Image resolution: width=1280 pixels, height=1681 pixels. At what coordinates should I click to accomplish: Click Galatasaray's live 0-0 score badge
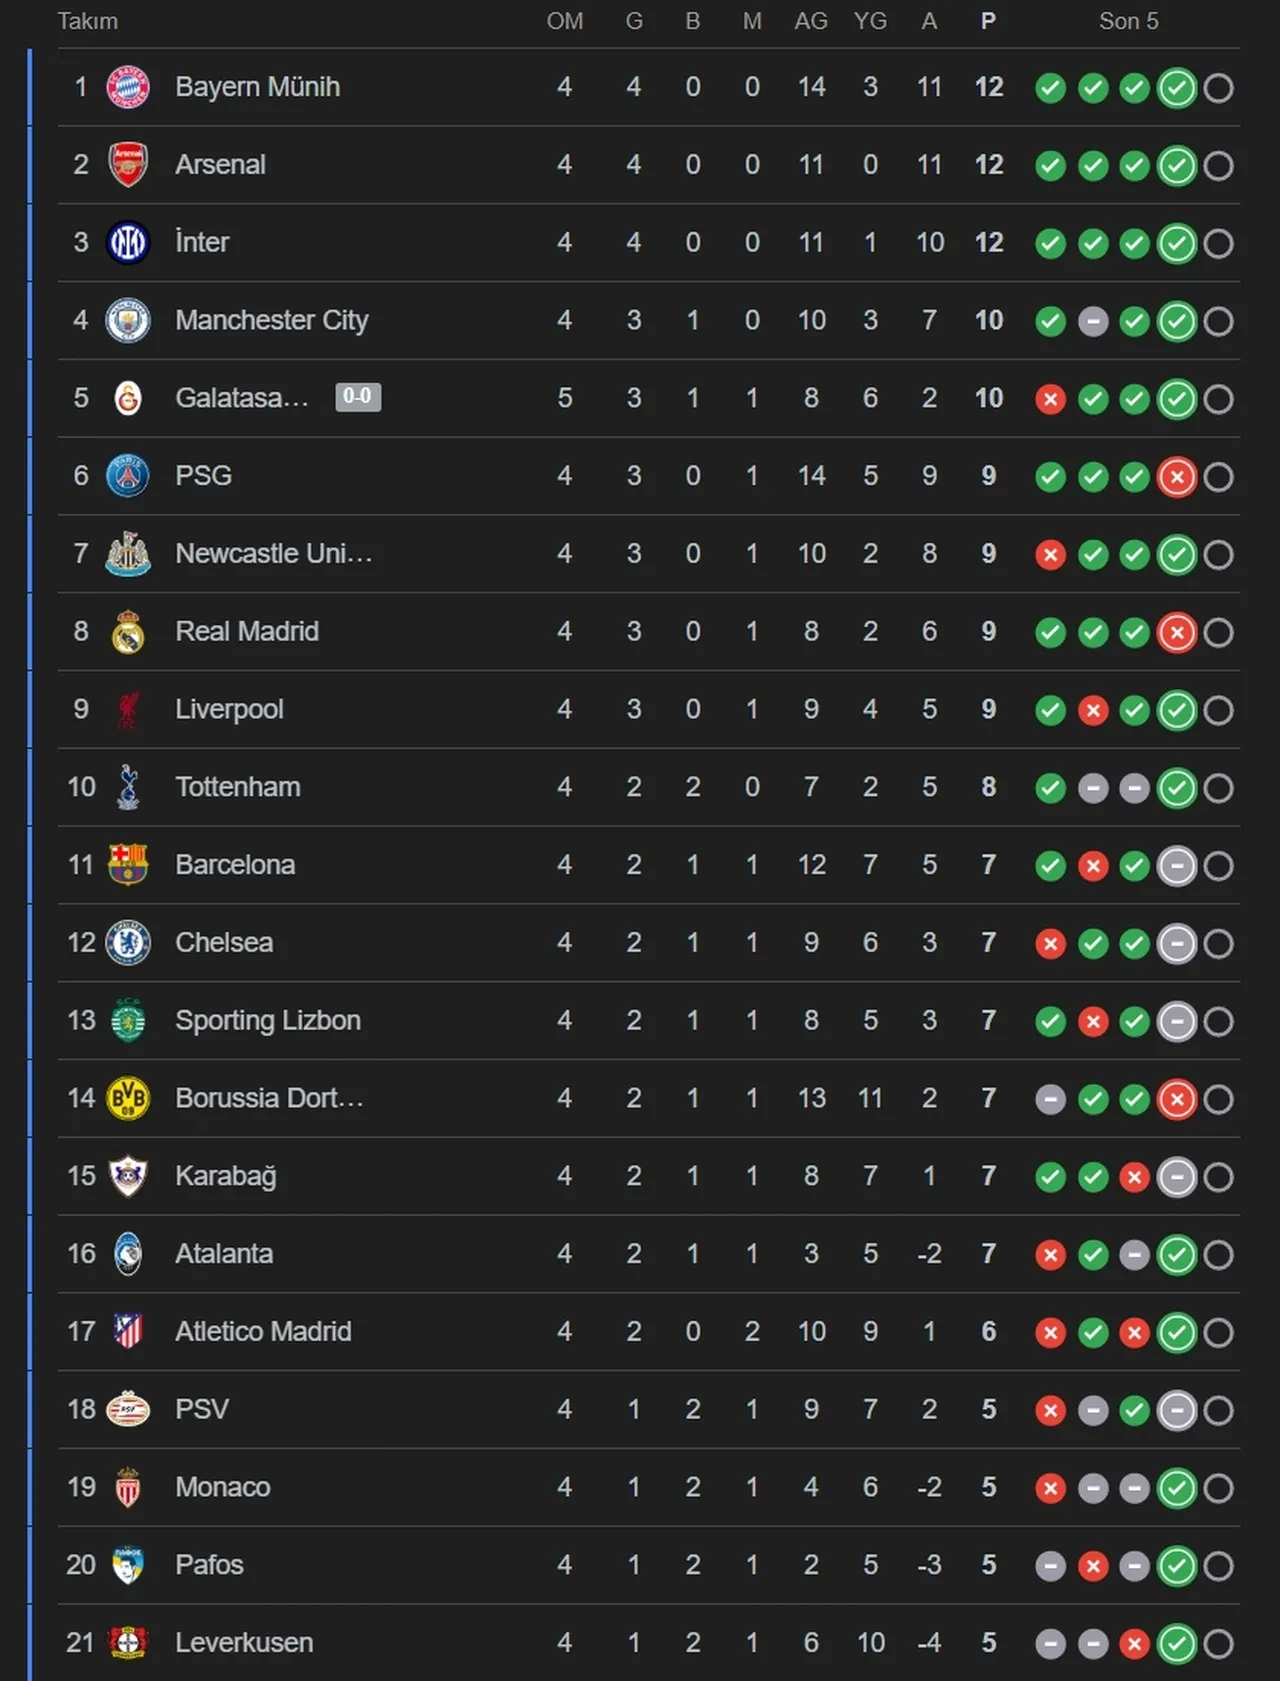pyautogui.click(x=357, y=397)
